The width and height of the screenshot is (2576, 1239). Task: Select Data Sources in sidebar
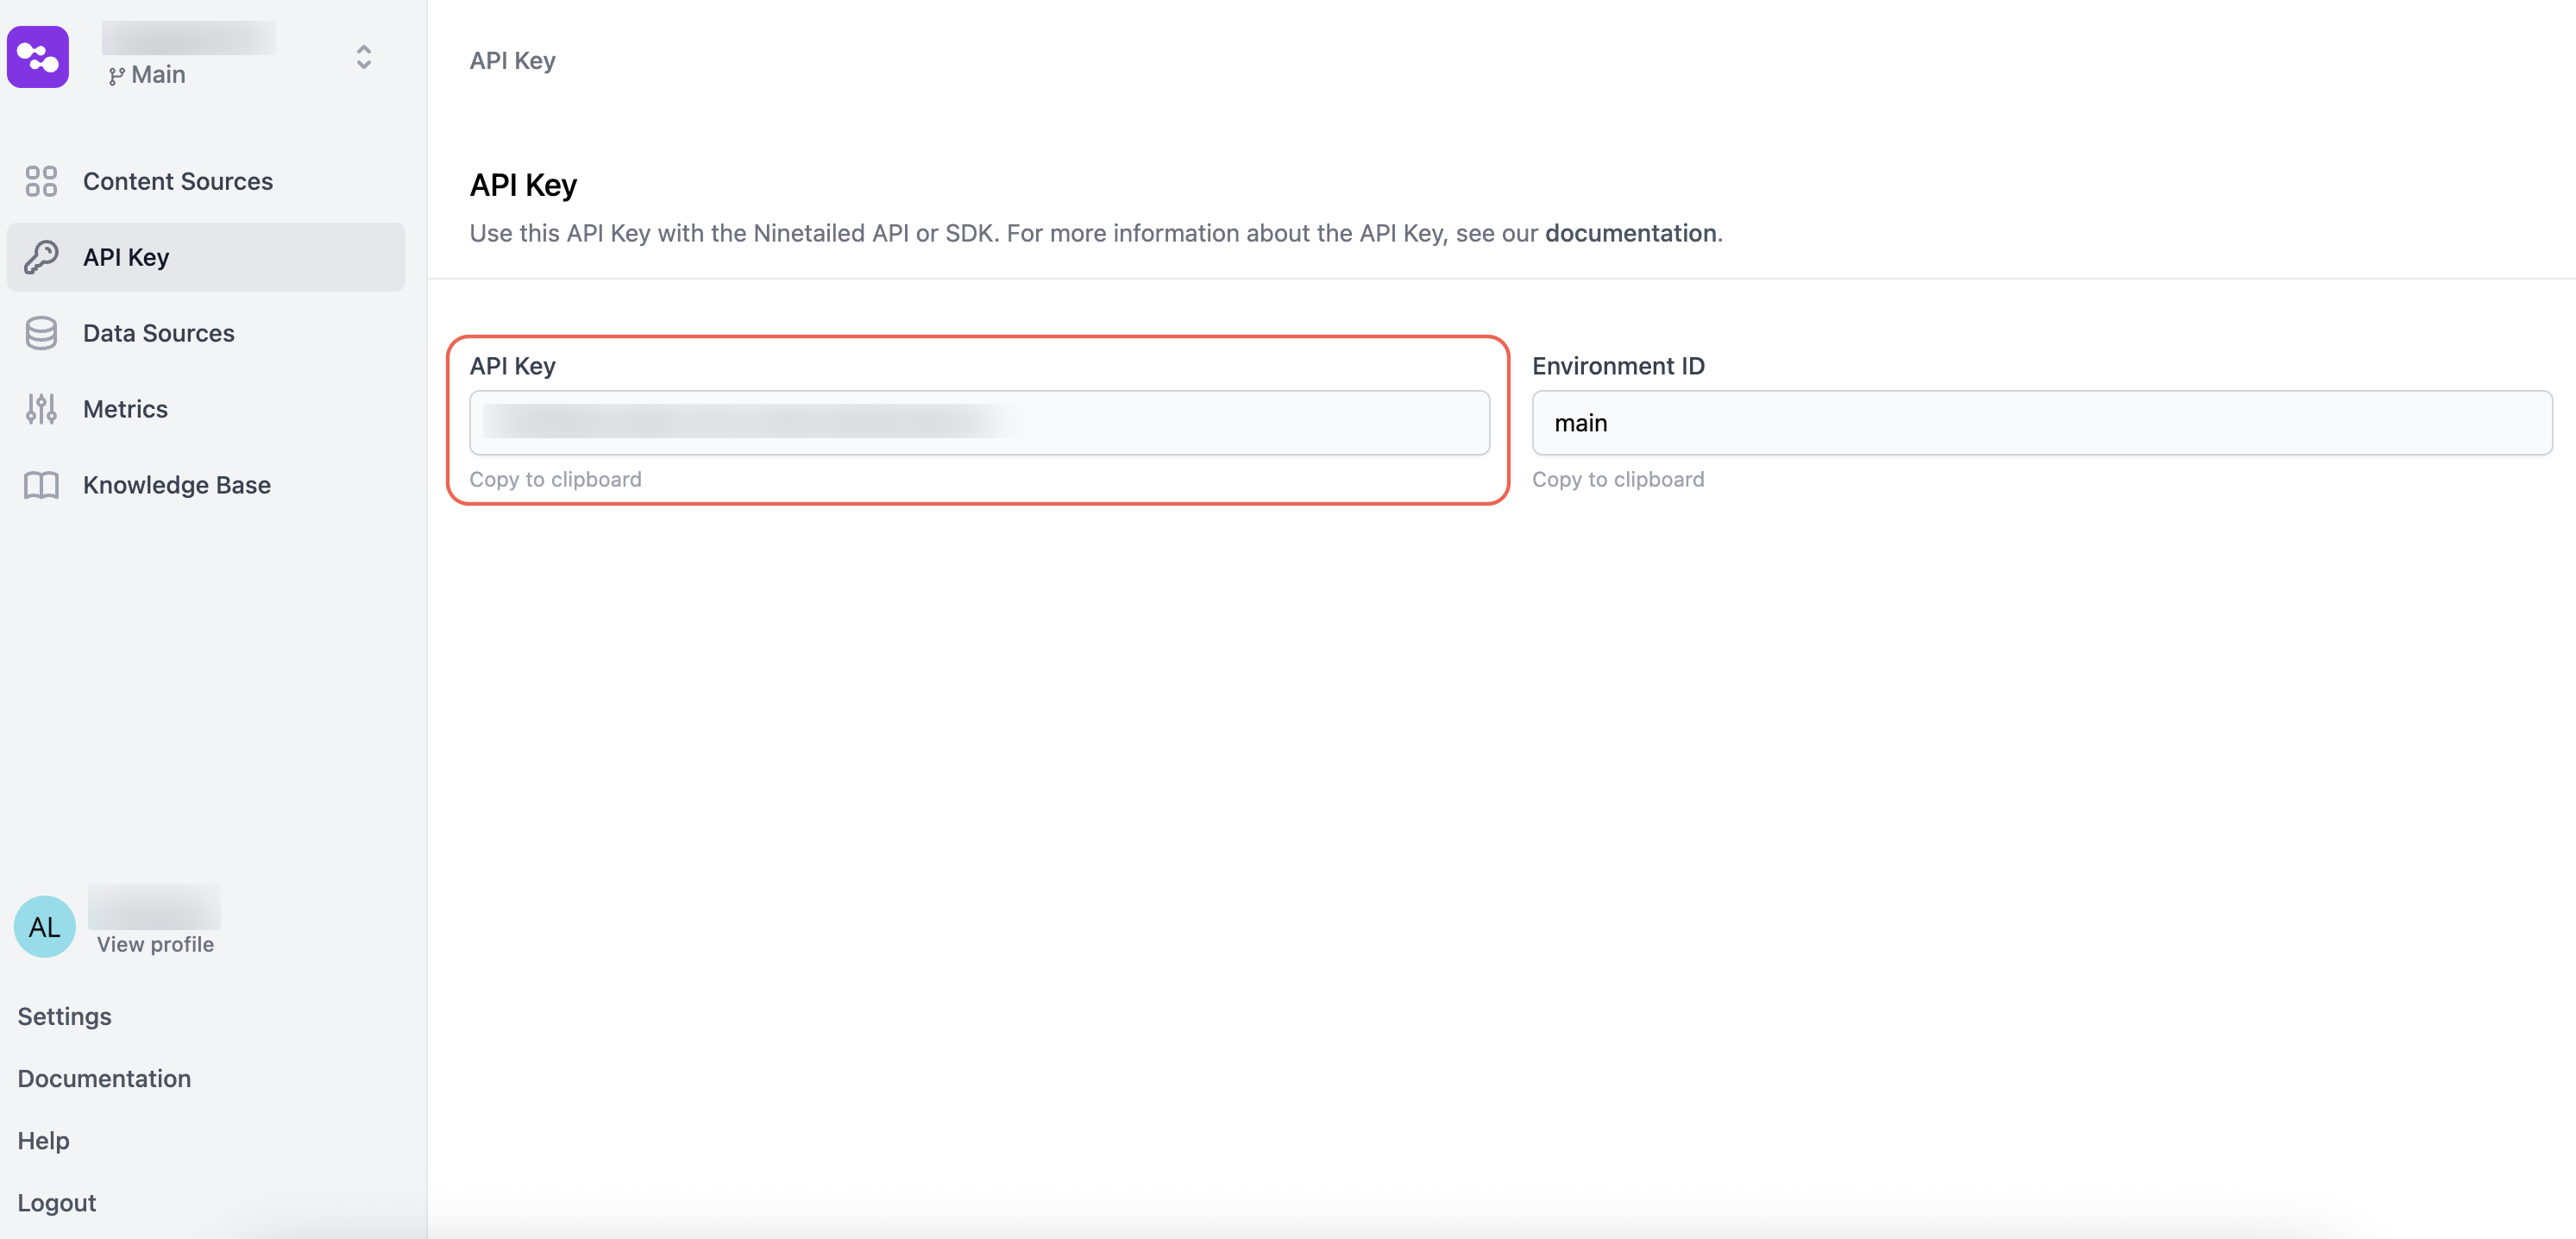click(x=159, y=333)
